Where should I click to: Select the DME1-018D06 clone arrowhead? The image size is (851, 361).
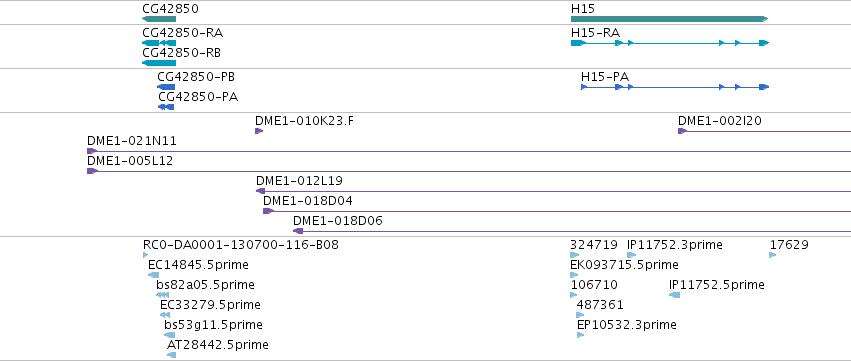298,231
